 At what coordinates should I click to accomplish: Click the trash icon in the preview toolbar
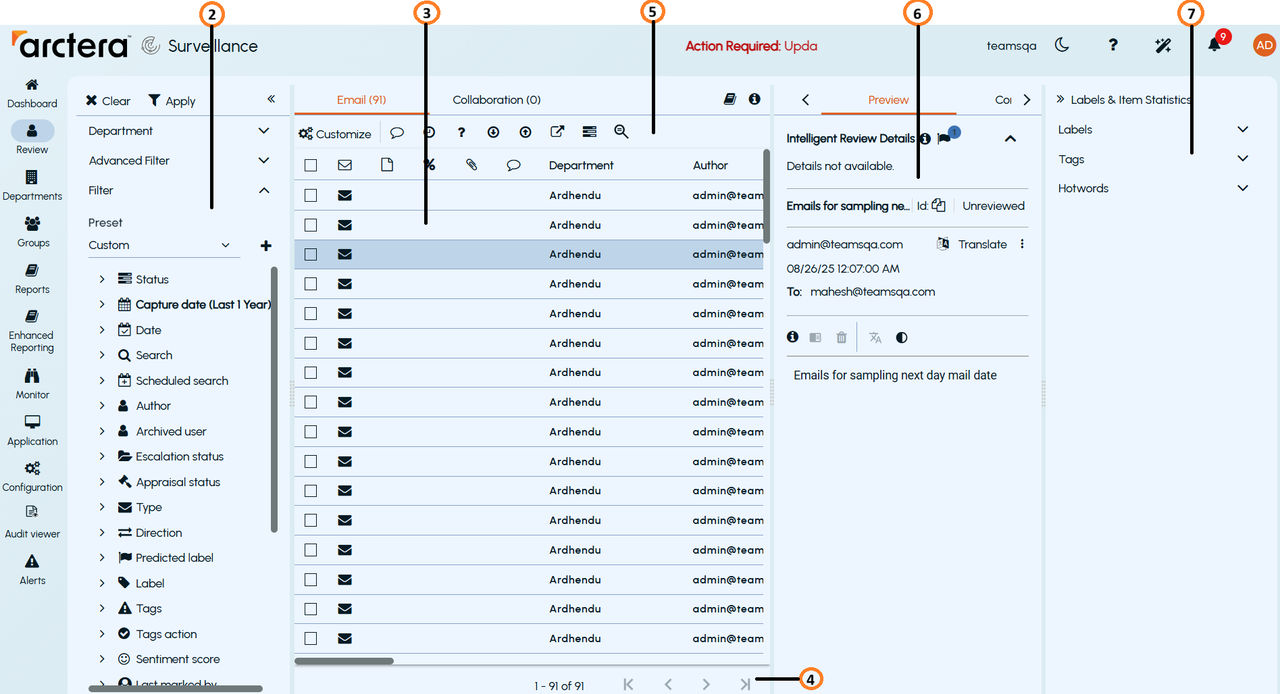(841, 338)
